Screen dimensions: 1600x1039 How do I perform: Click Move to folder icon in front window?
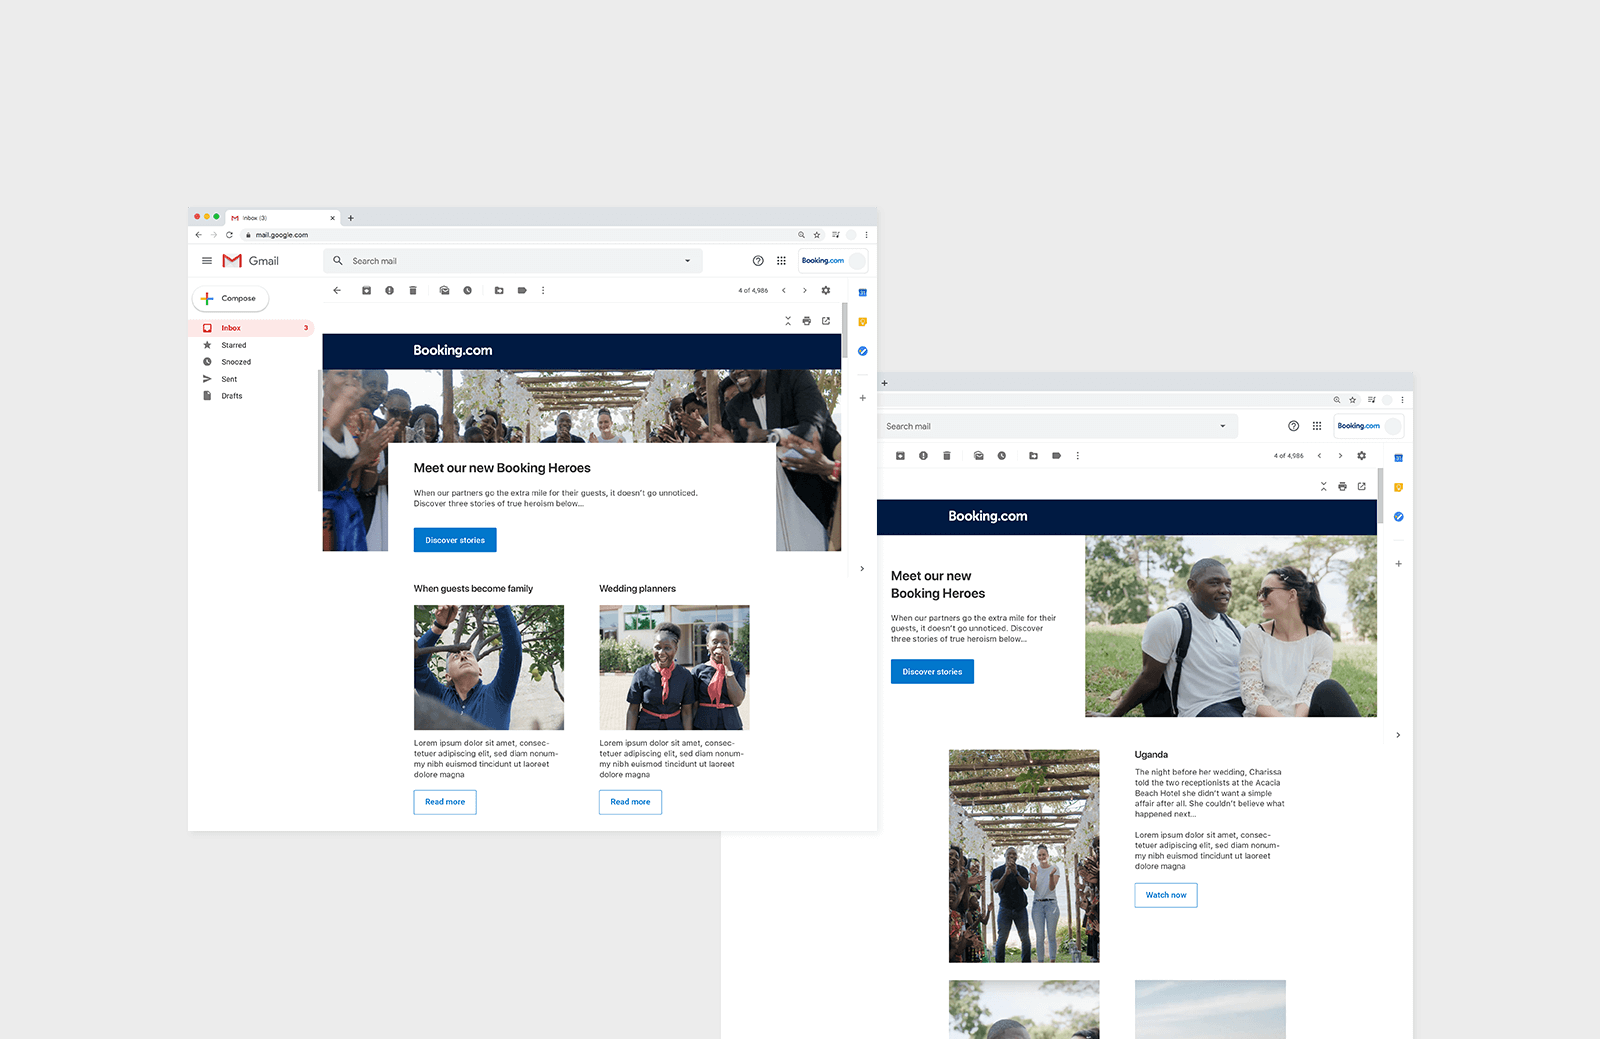pos(499,291)
